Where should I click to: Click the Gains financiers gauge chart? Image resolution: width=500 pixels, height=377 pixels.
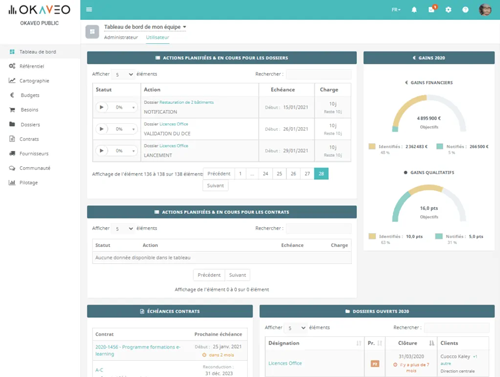pos(429,113)
